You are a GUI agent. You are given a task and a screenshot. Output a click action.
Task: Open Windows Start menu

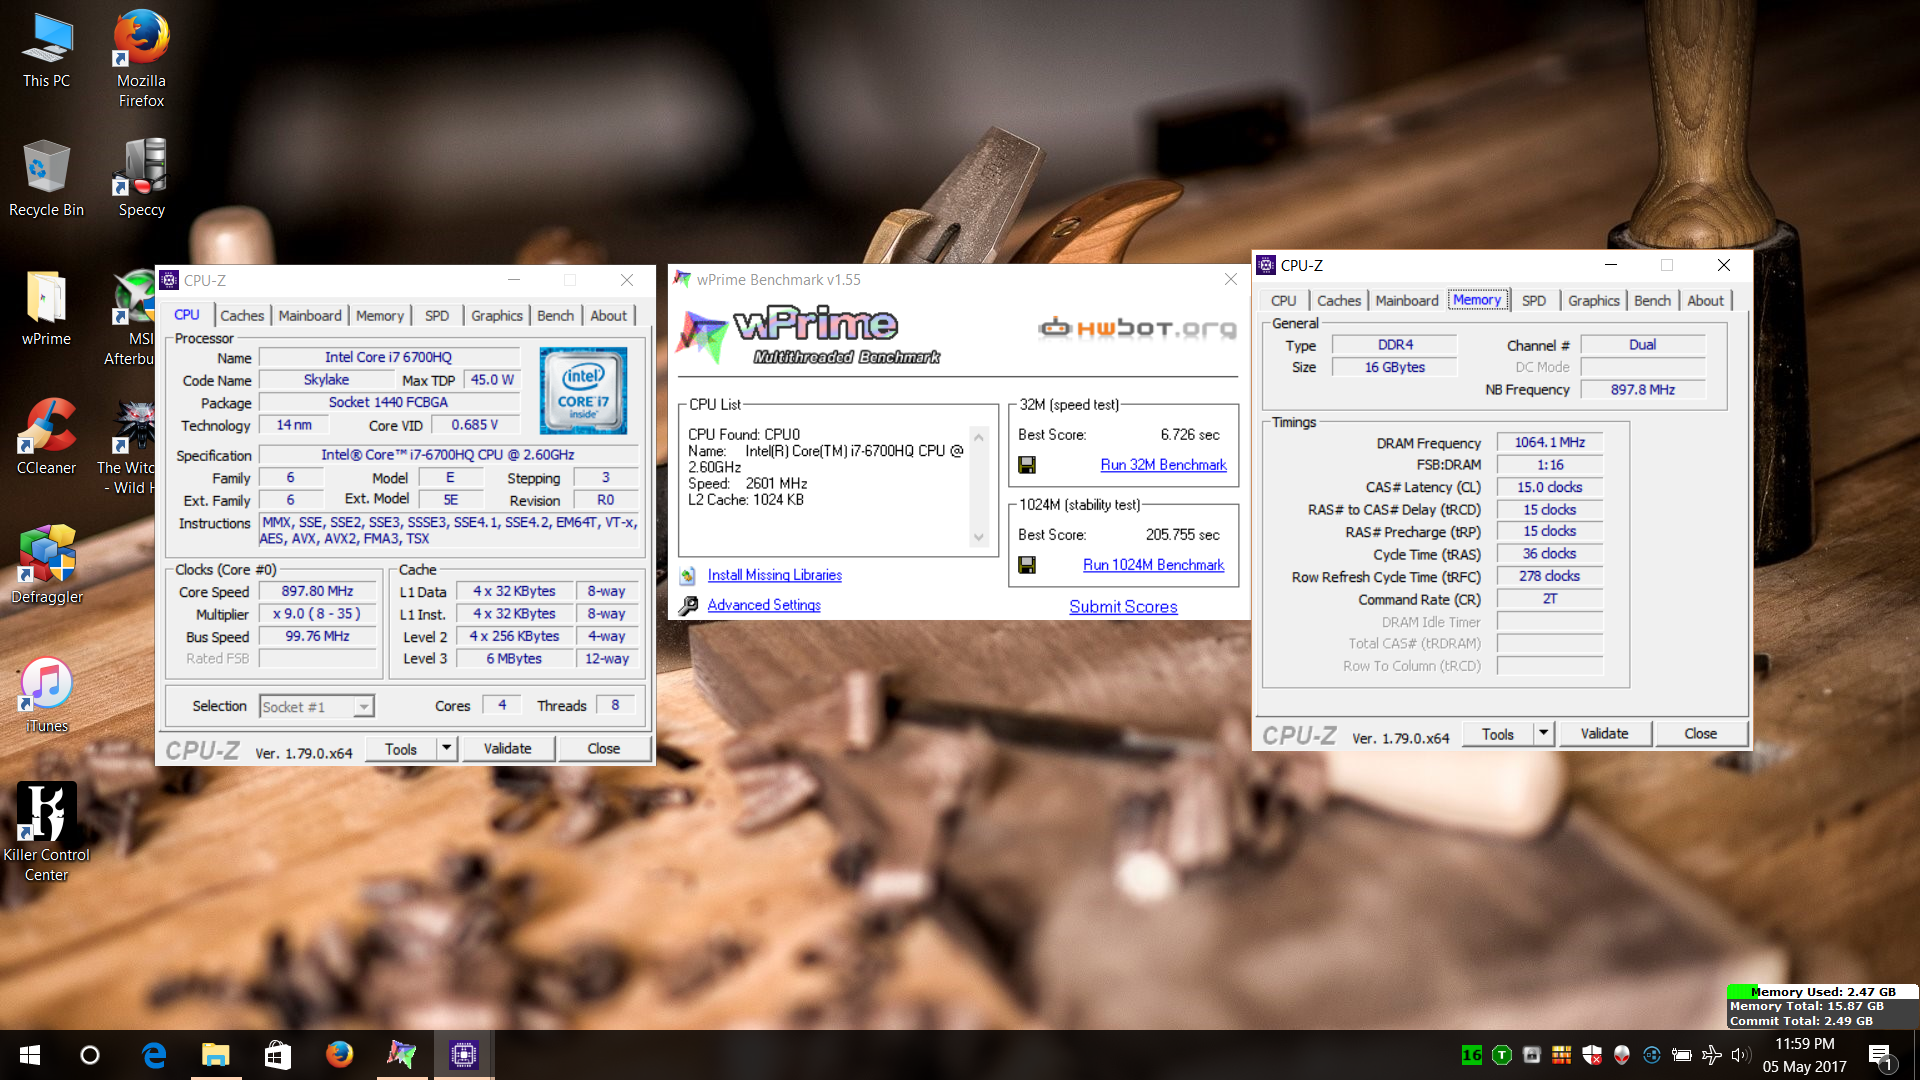coord(30,1055)
